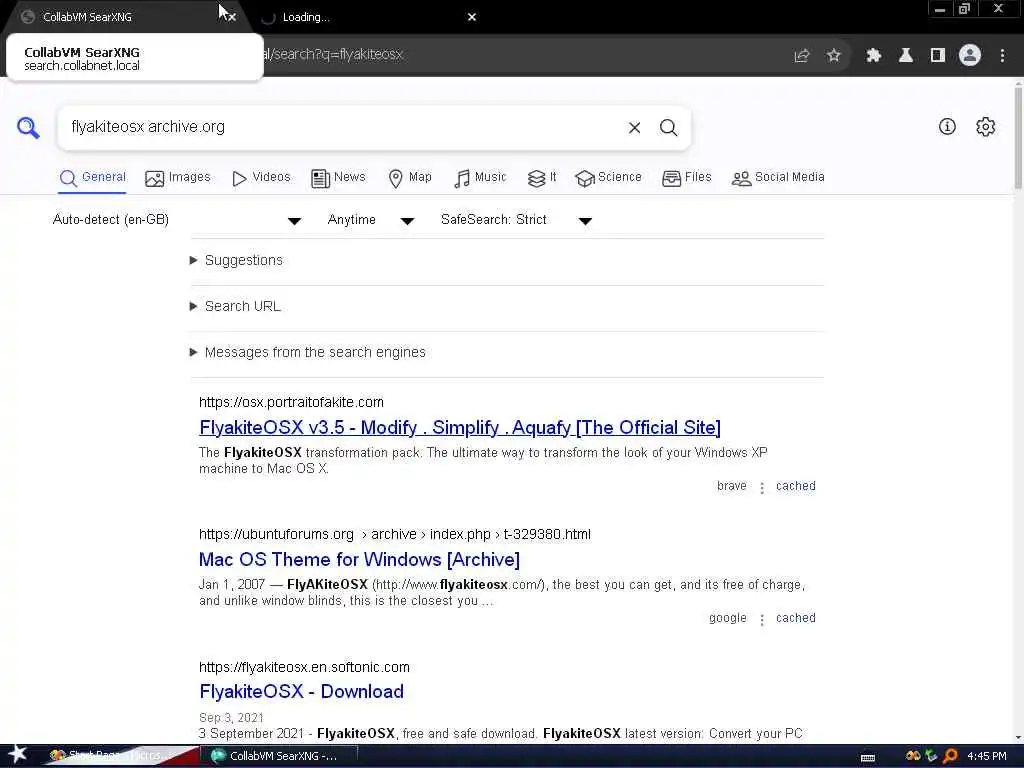Switch to Files category
Screen dimensions: 1024x768
686,178
